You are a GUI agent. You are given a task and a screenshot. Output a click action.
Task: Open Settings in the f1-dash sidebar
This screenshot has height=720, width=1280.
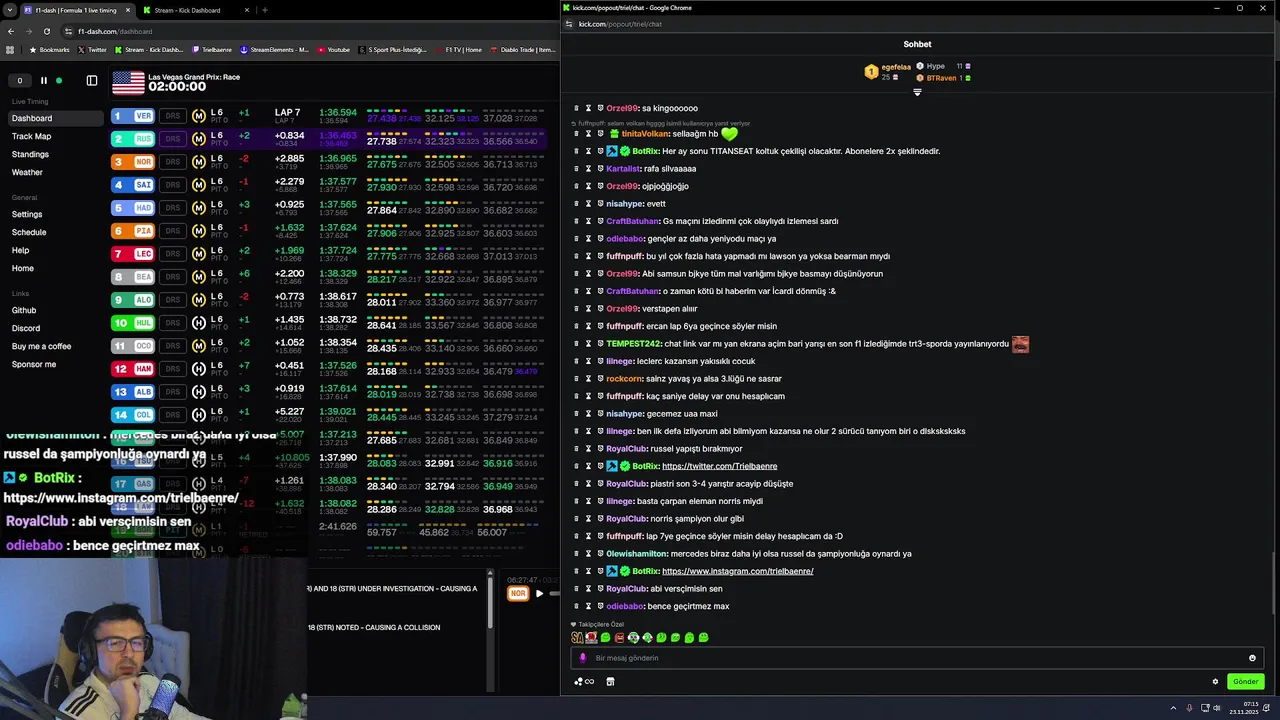(x=27, y=214)
